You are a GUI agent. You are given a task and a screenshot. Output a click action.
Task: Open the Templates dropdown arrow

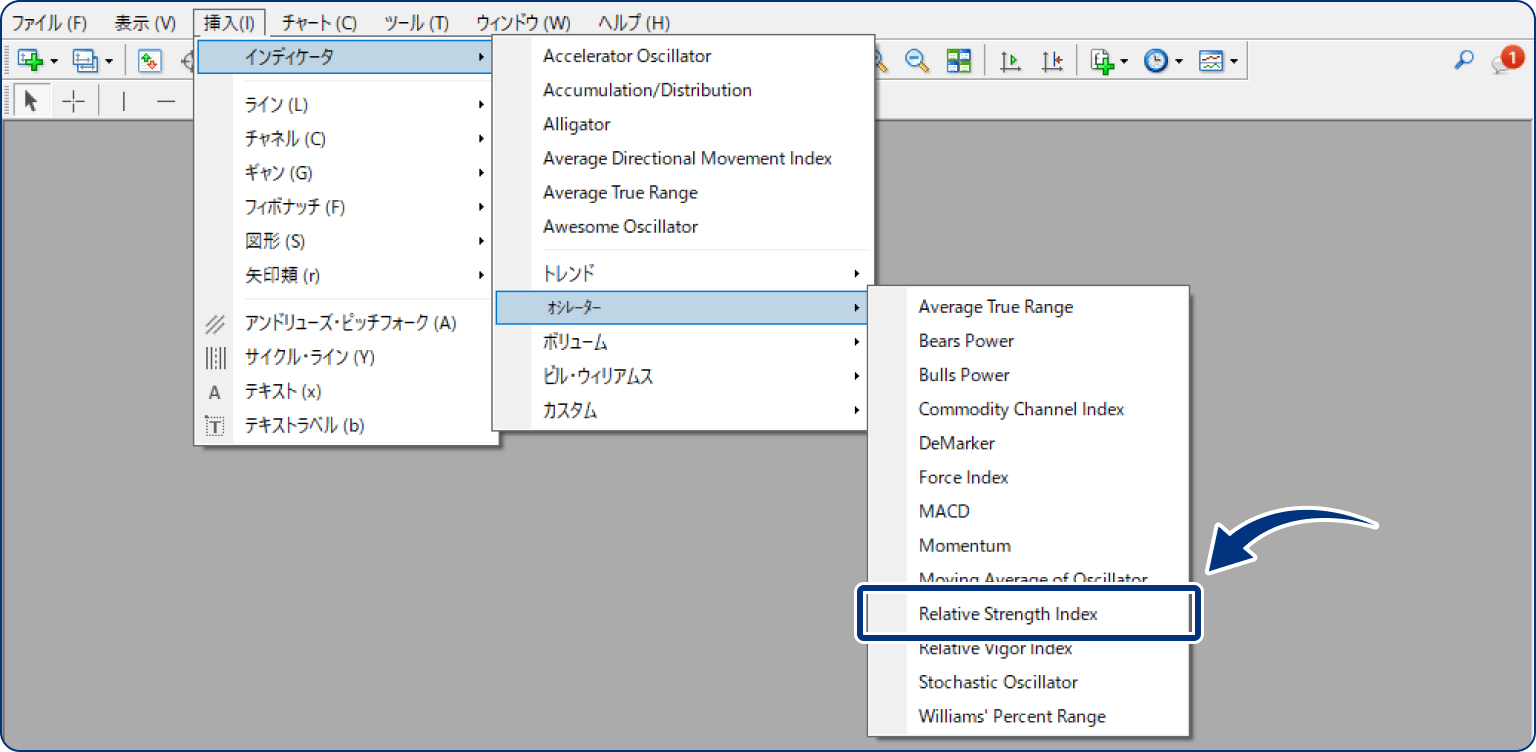(1234, 62)
